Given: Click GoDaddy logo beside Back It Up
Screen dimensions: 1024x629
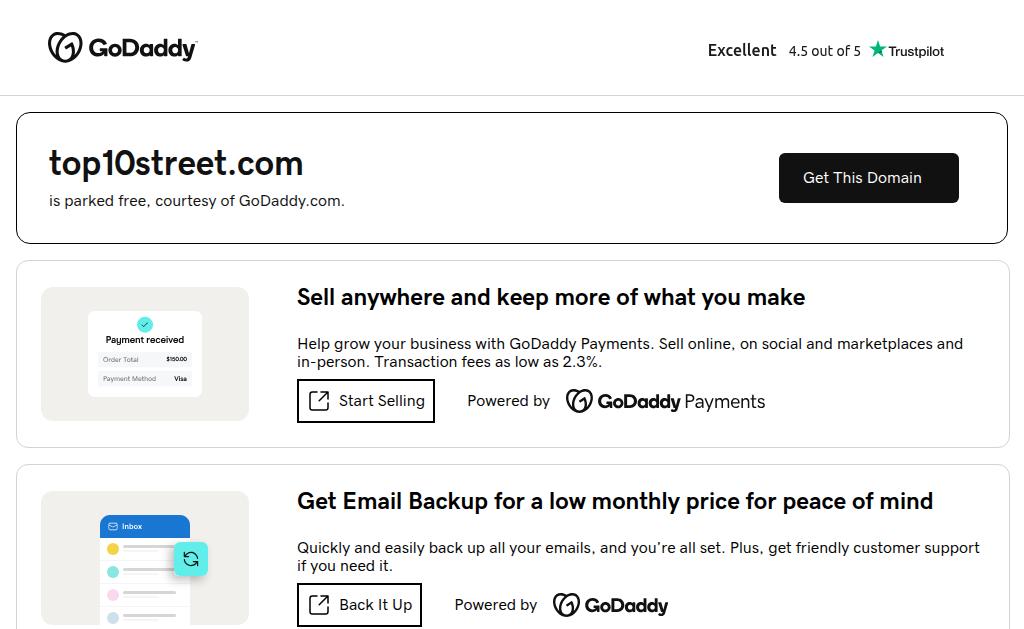Looking at the screenshot, I should [x=610, y=605].
